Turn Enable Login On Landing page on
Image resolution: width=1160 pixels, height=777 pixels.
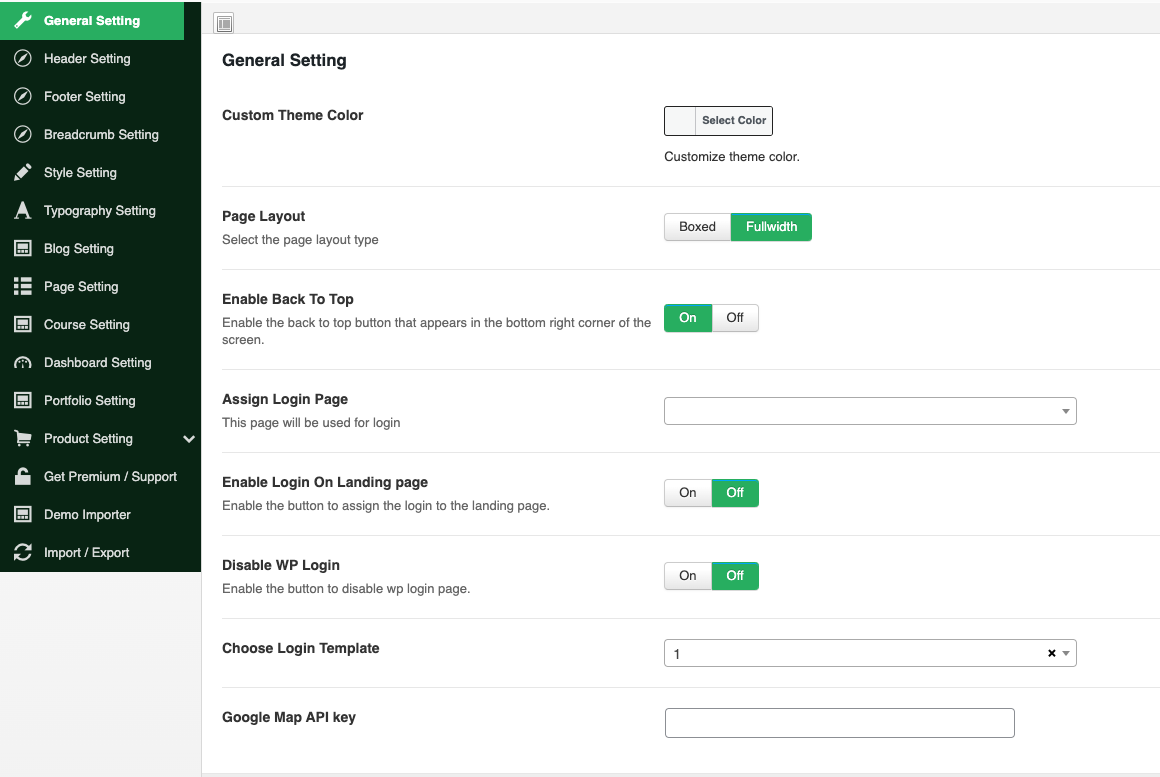tap(688, 493)
